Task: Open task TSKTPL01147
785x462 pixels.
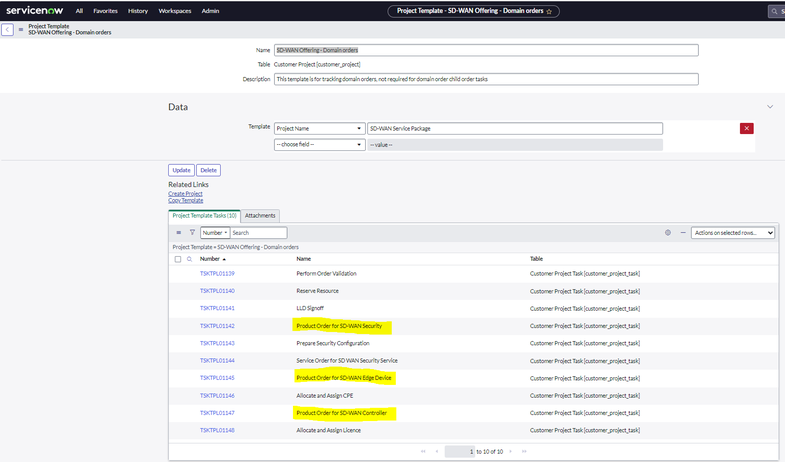Action: (217, 413)
